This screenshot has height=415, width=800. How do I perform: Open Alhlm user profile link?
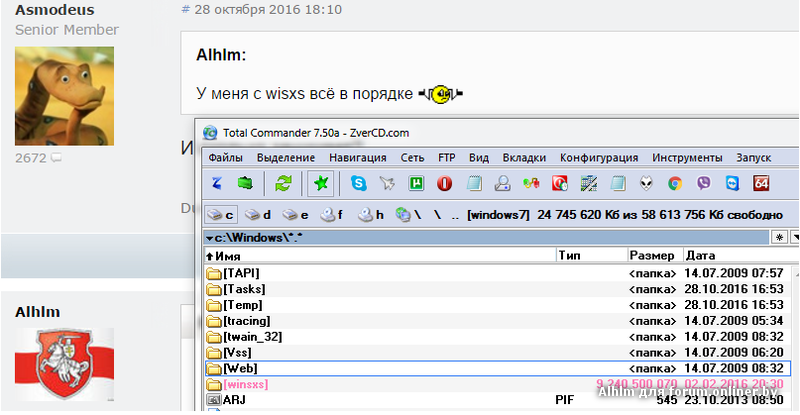click(37, 312)
